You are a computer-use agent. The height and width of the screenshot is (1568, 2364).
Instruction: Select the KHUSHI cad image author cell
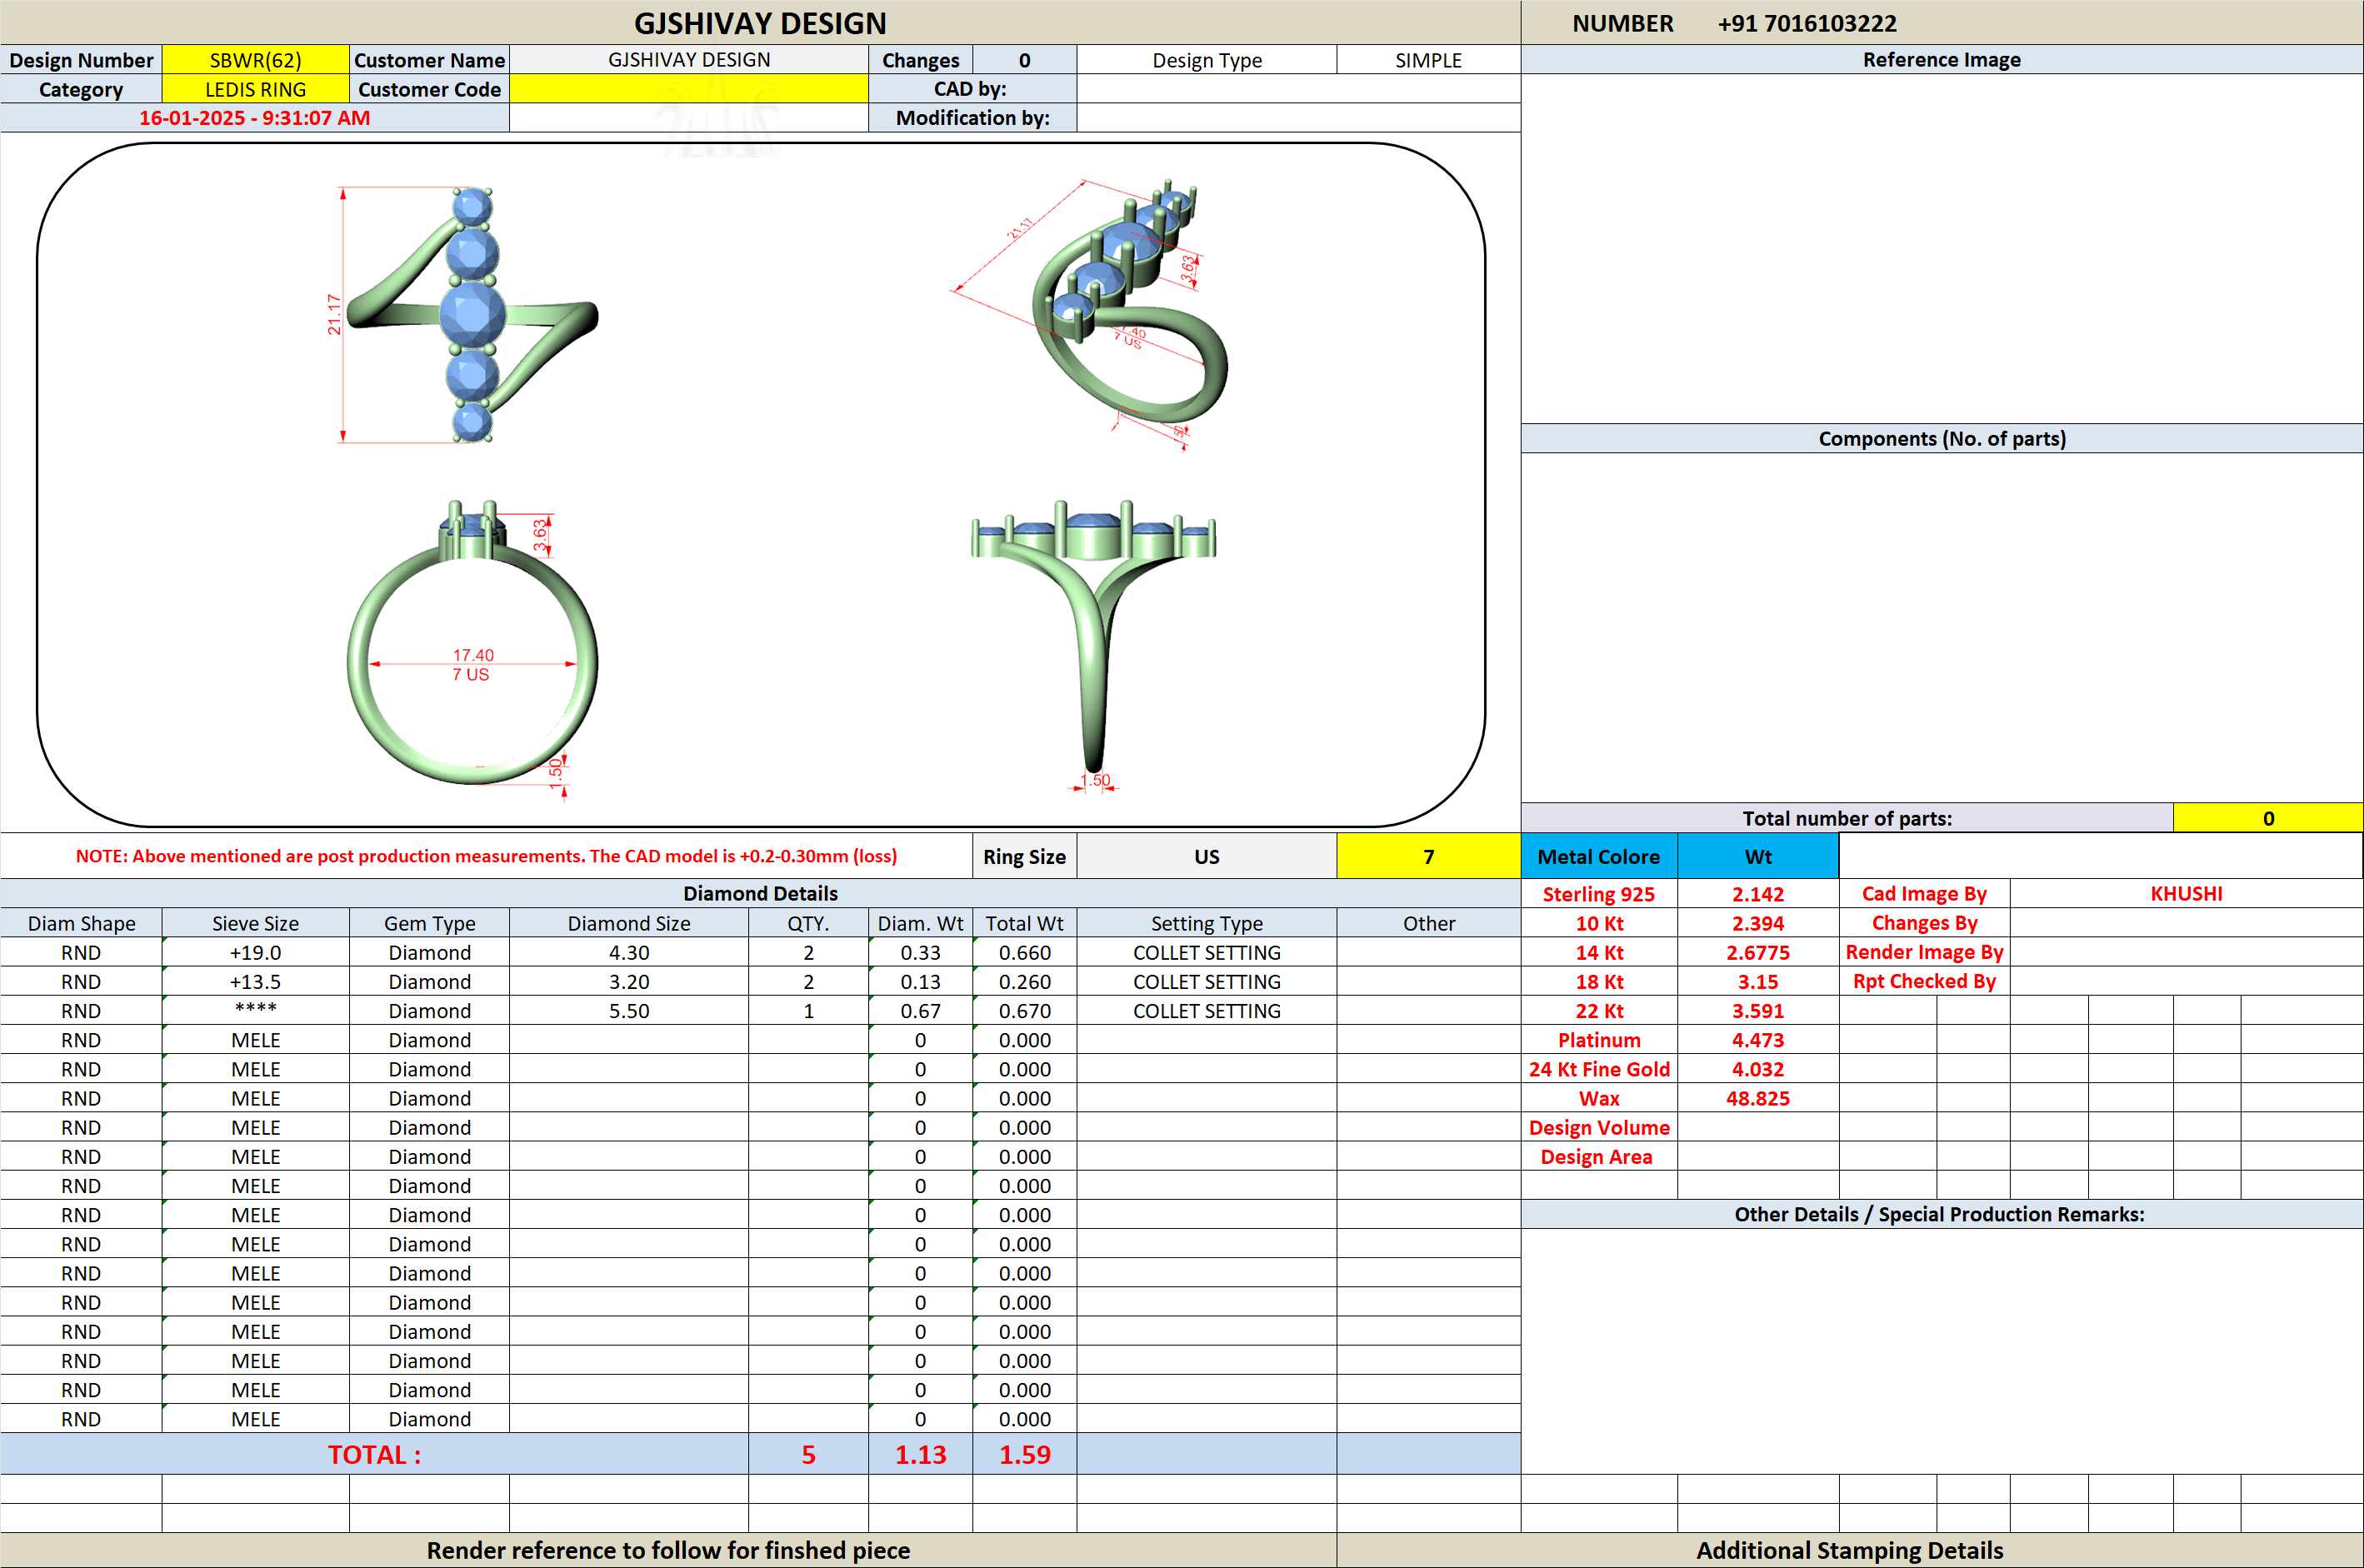2186,893
